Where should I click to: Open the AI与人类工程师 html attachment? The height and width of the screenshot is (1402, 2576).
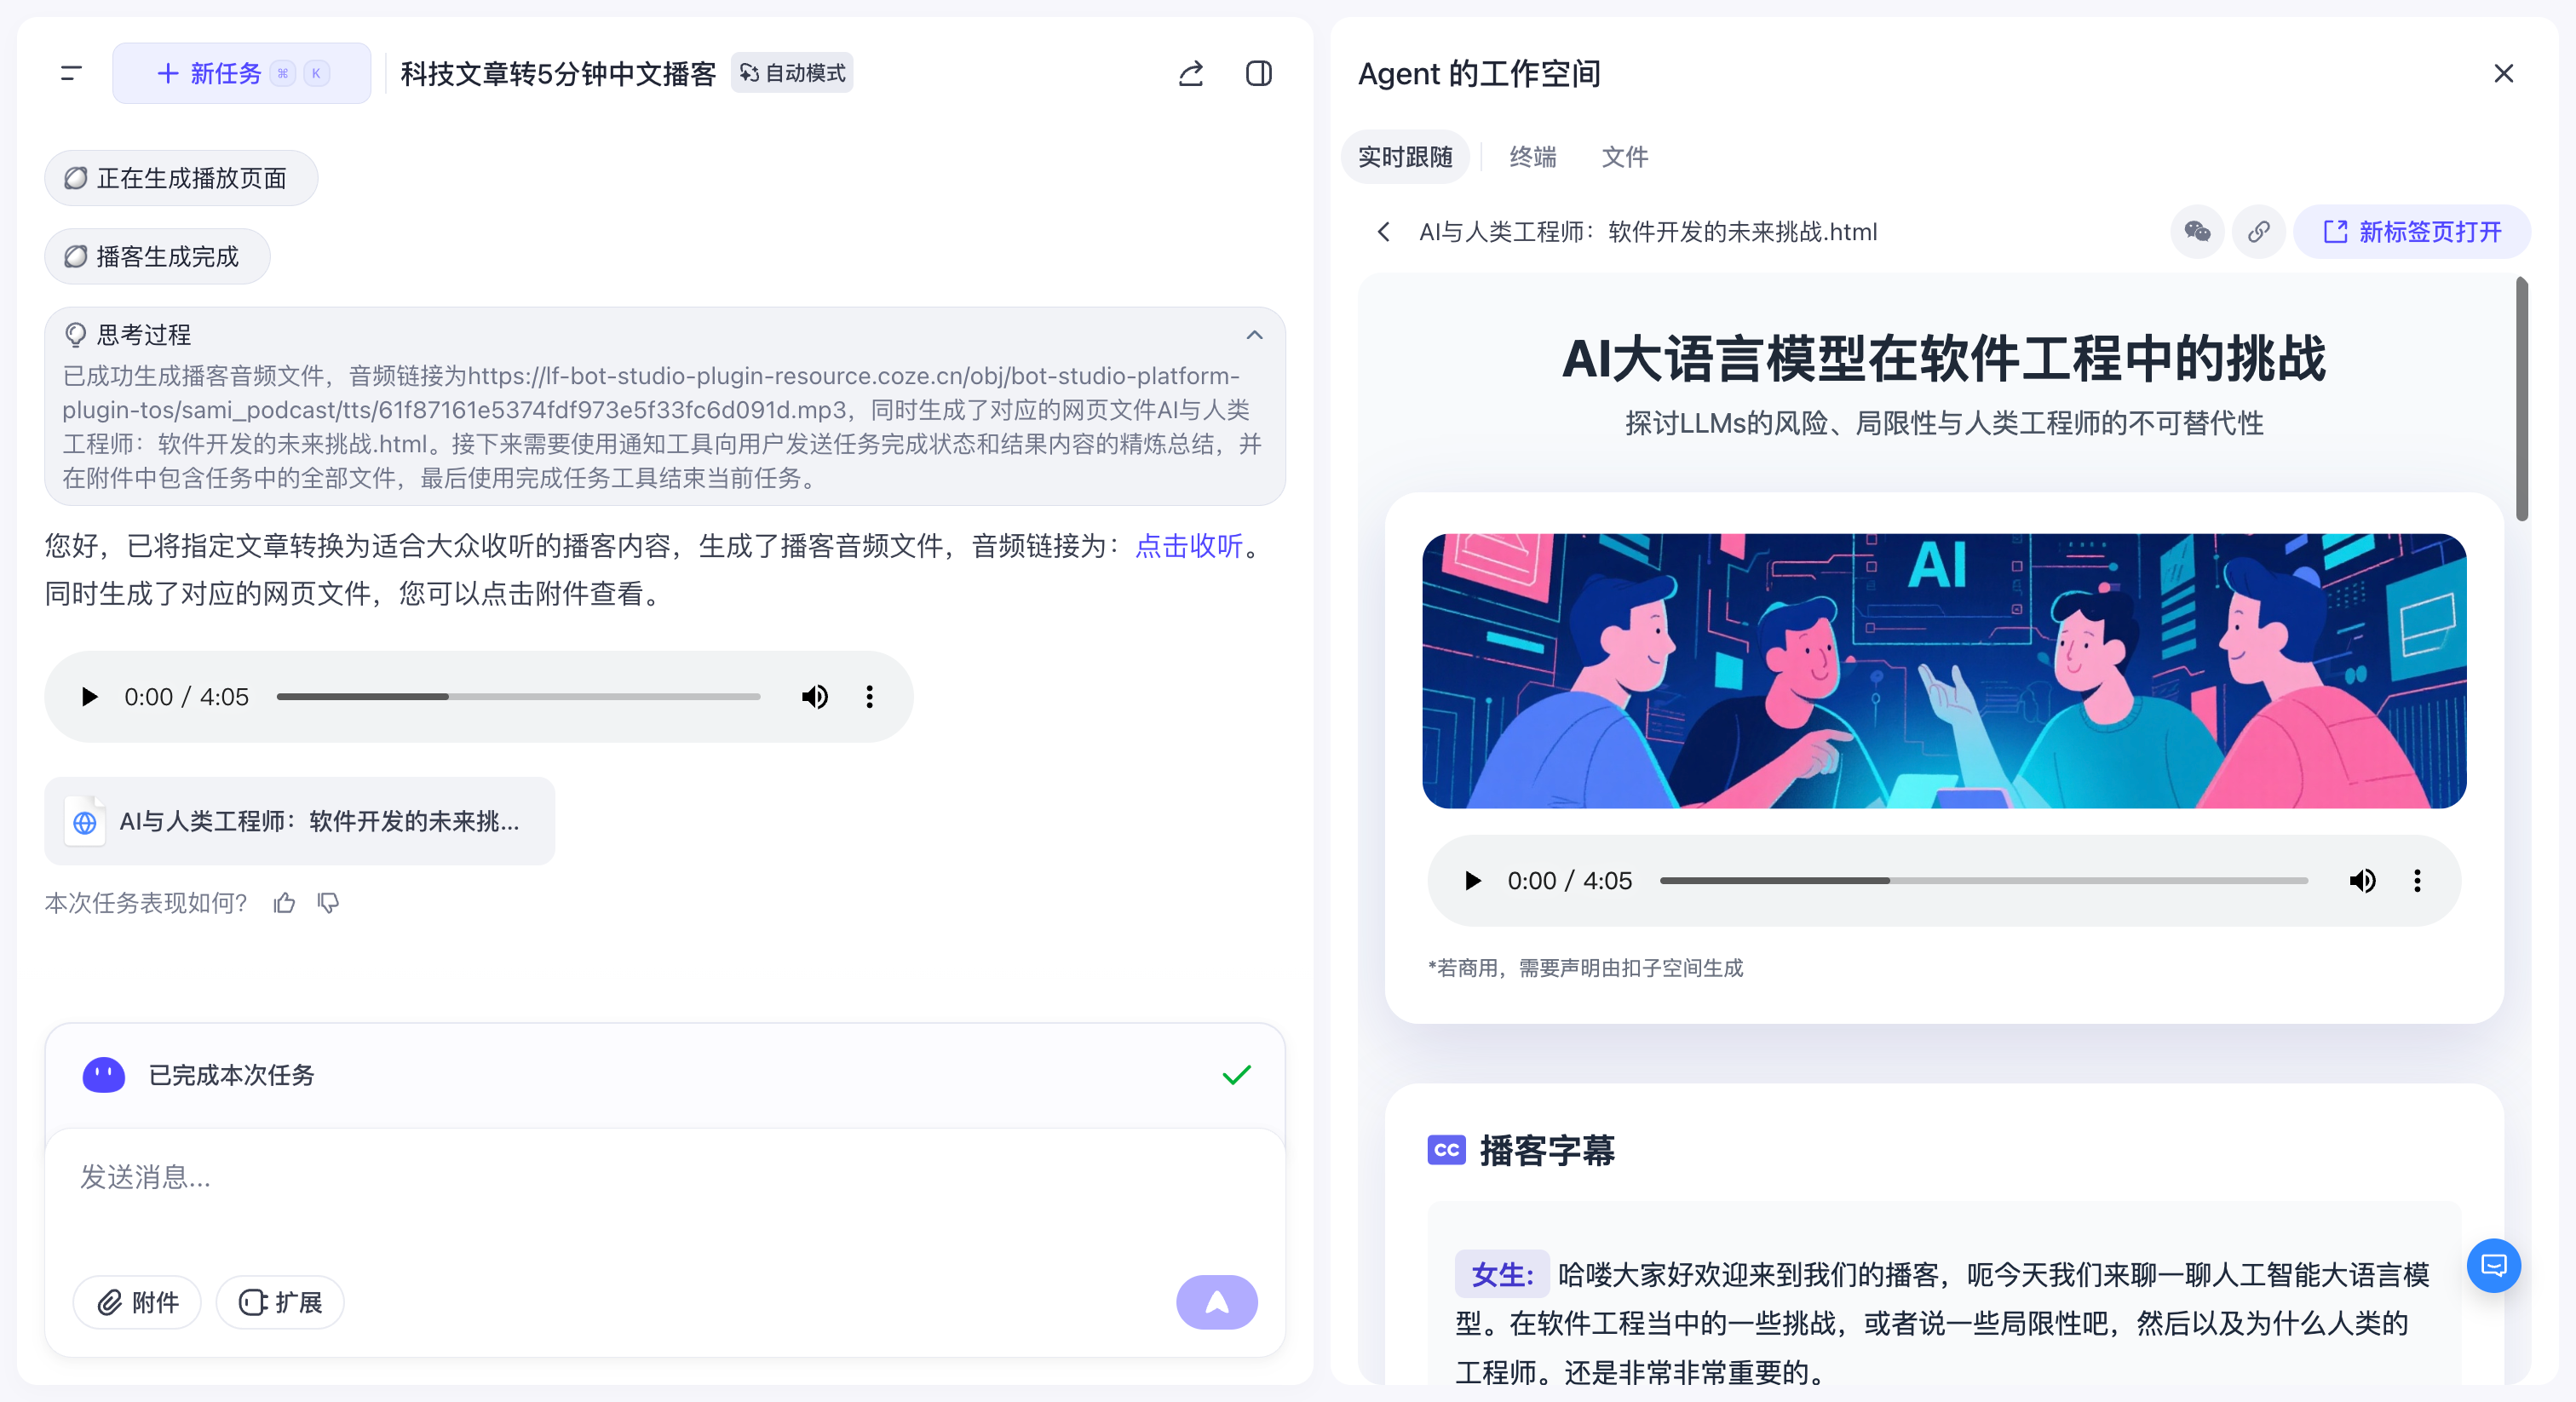tap(299, 821)
